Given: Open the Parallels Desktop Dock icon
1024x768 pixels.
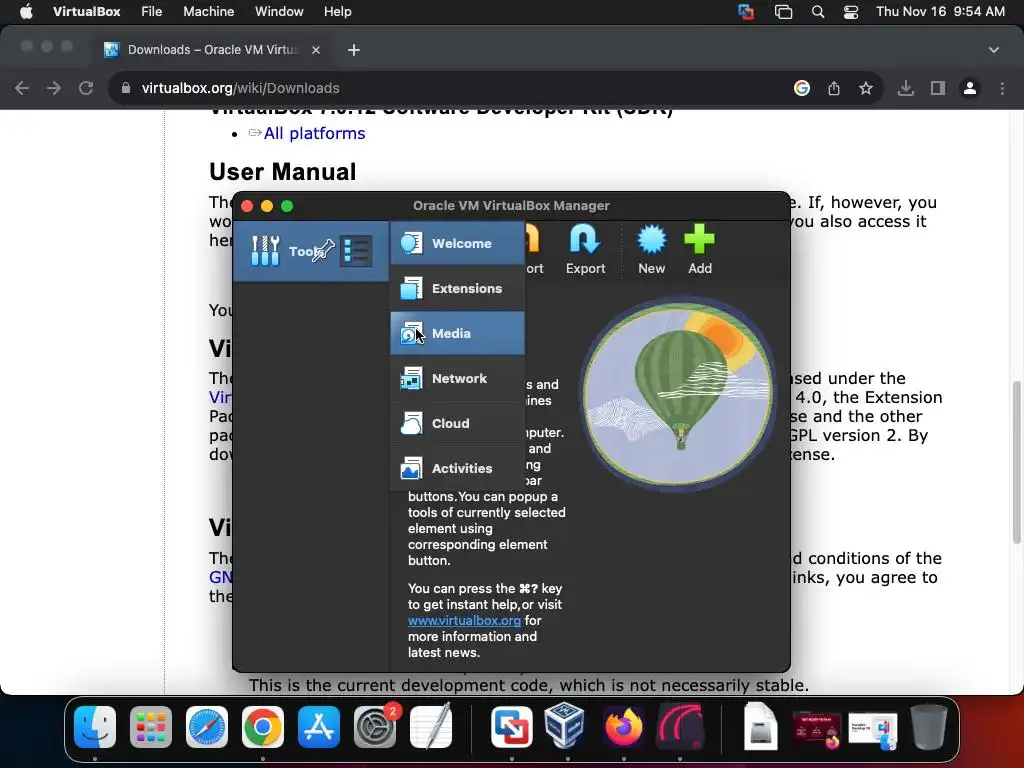Looking at the screenshot, I should (x=511, y=726).
